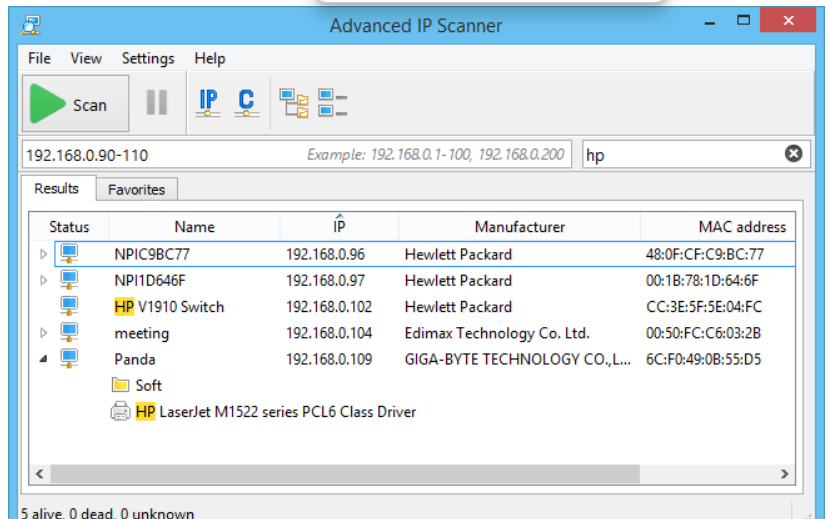Collapse the Panda device row

point(43,359)
